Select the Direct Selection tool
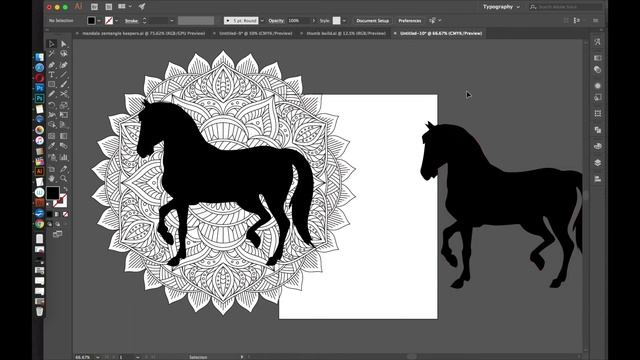The height and width of the screenshot is (360, 640). (x=64, y=44)
